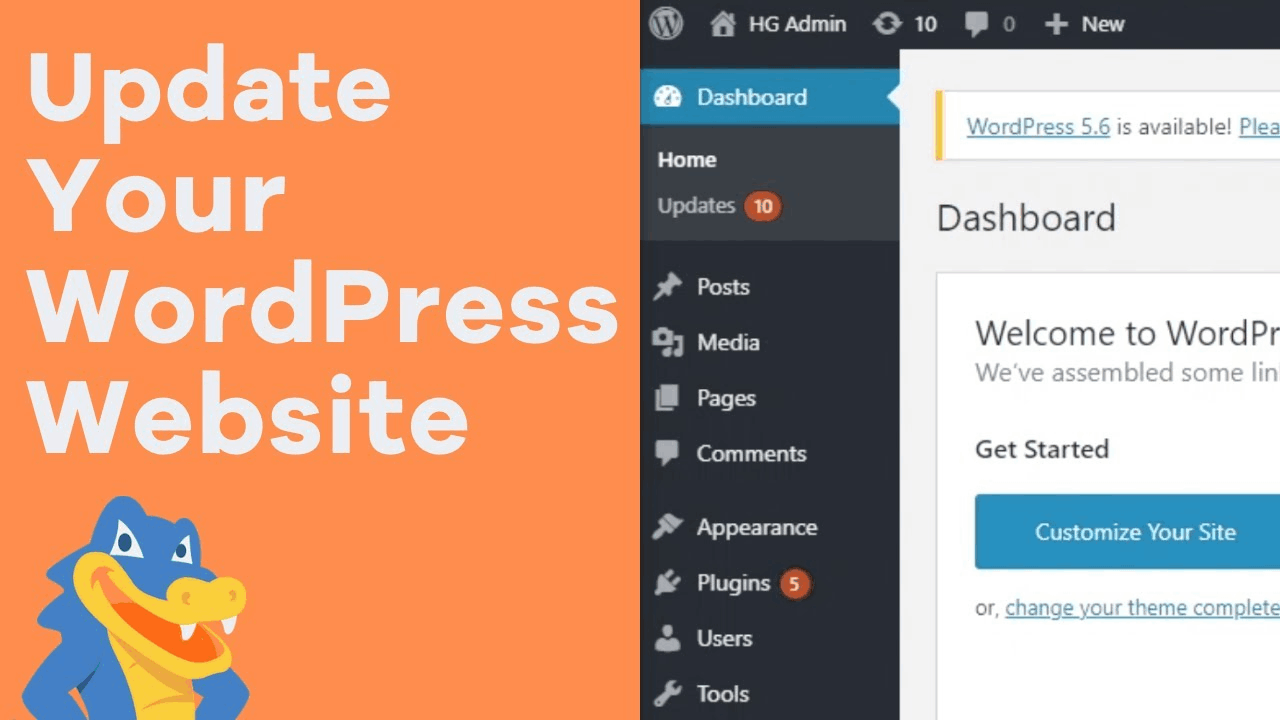Click the HG Admin site name
This screenshot has height=720, width=1280.
click(x=797, y=24)
